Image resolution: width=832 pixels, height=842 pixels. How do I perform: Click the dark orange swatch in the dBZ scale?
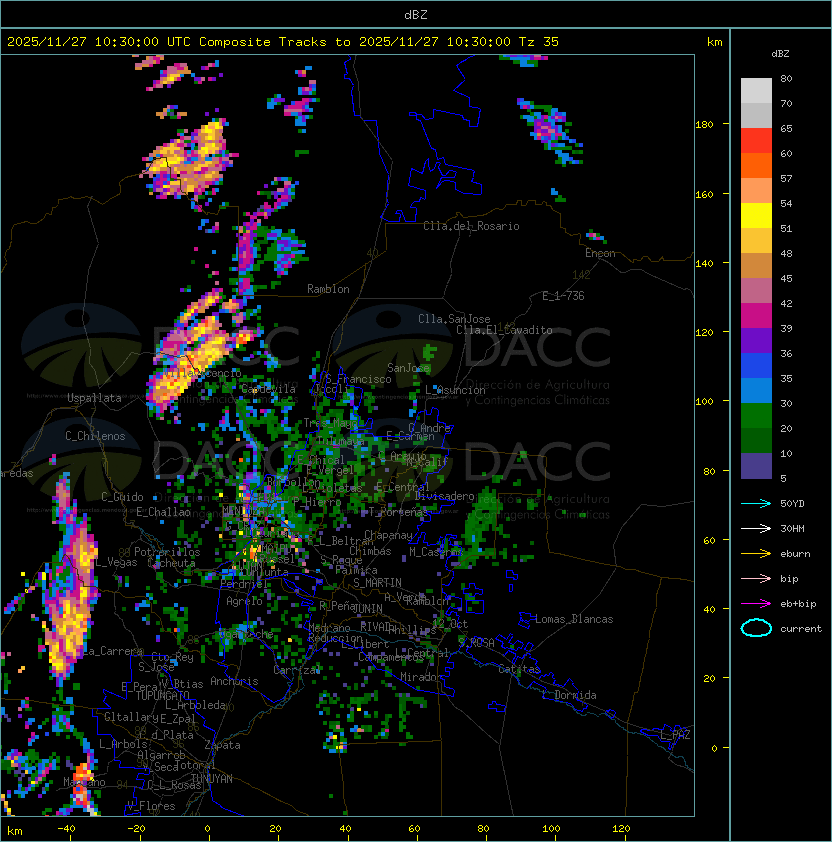tap(756, 165)
